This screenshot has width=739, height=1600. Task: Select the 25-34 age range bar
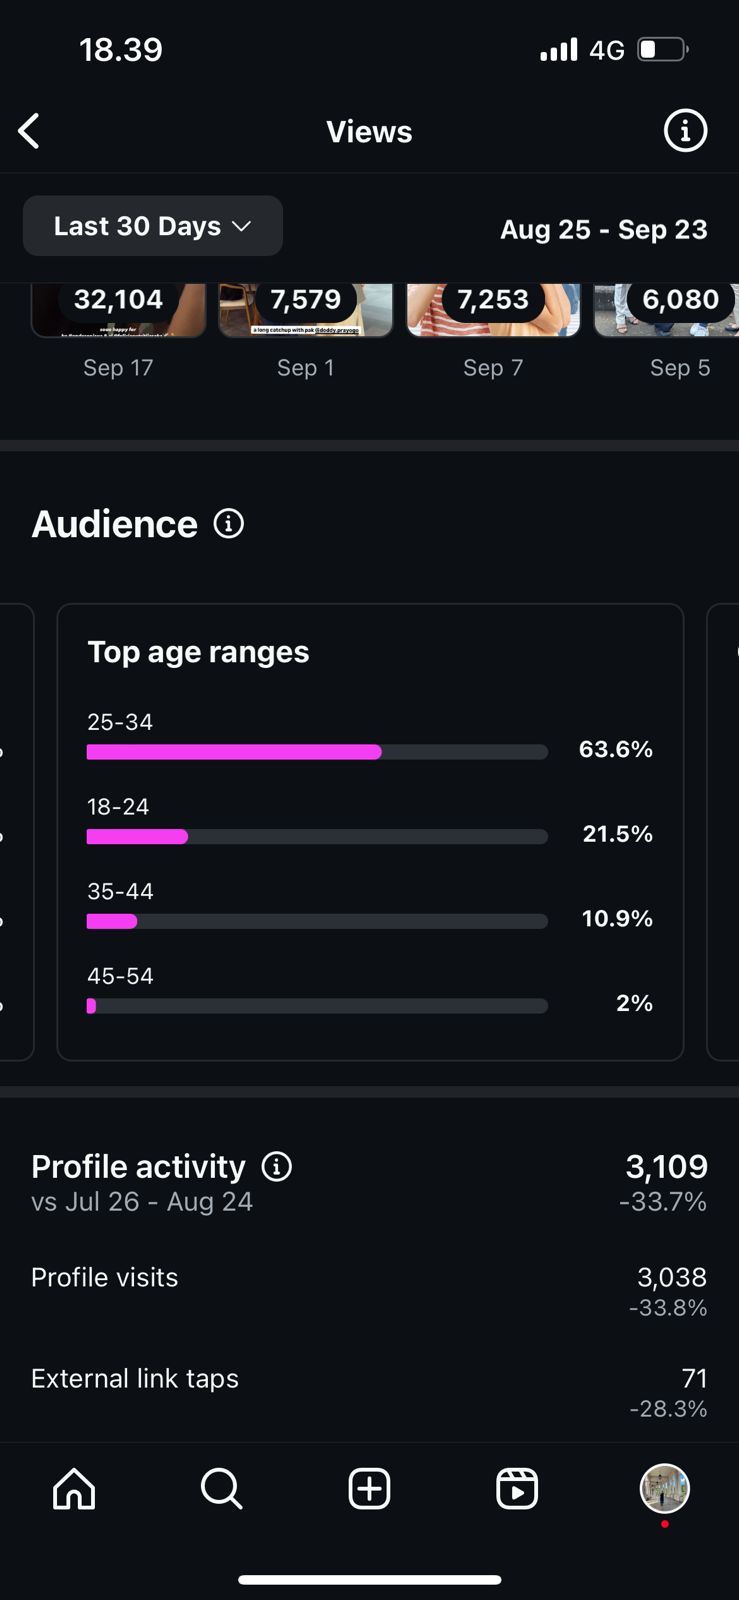point(317,752)
